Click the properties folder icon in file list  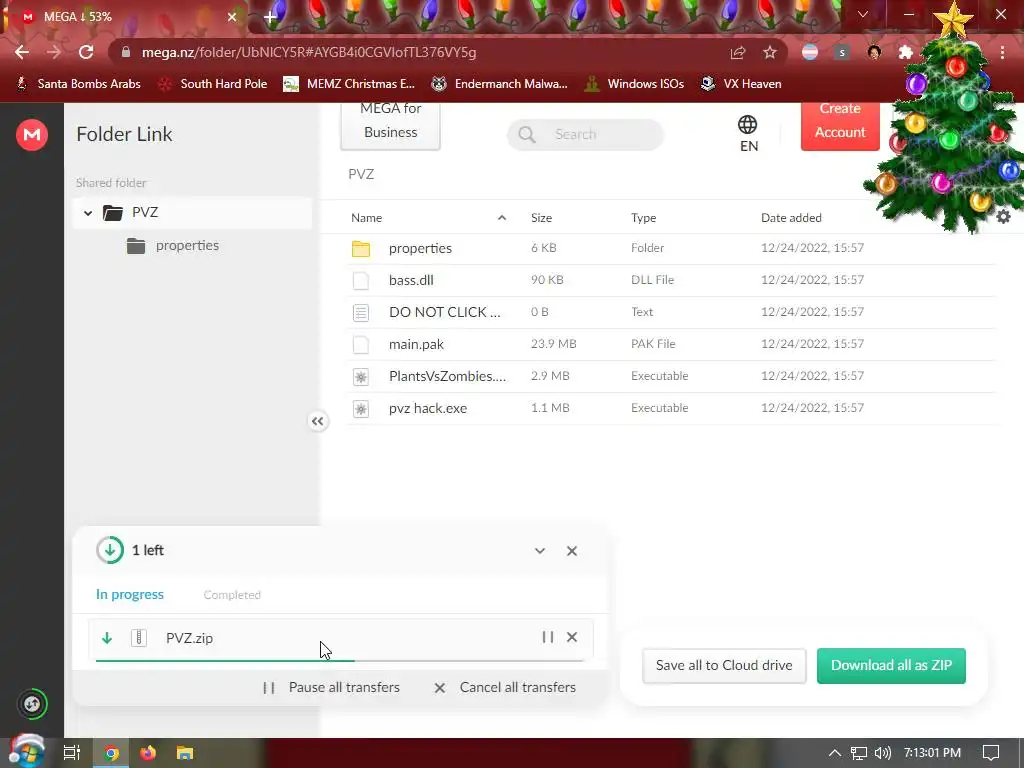tap(360, 248)
